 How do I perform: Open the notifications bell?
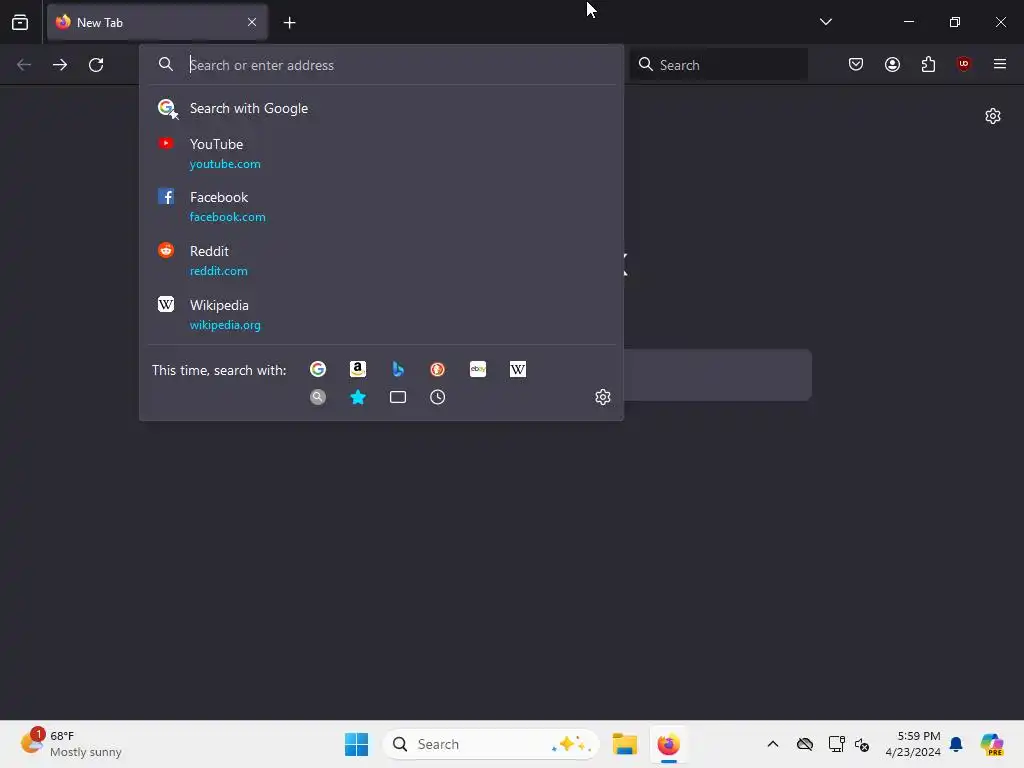click(956, 744)
